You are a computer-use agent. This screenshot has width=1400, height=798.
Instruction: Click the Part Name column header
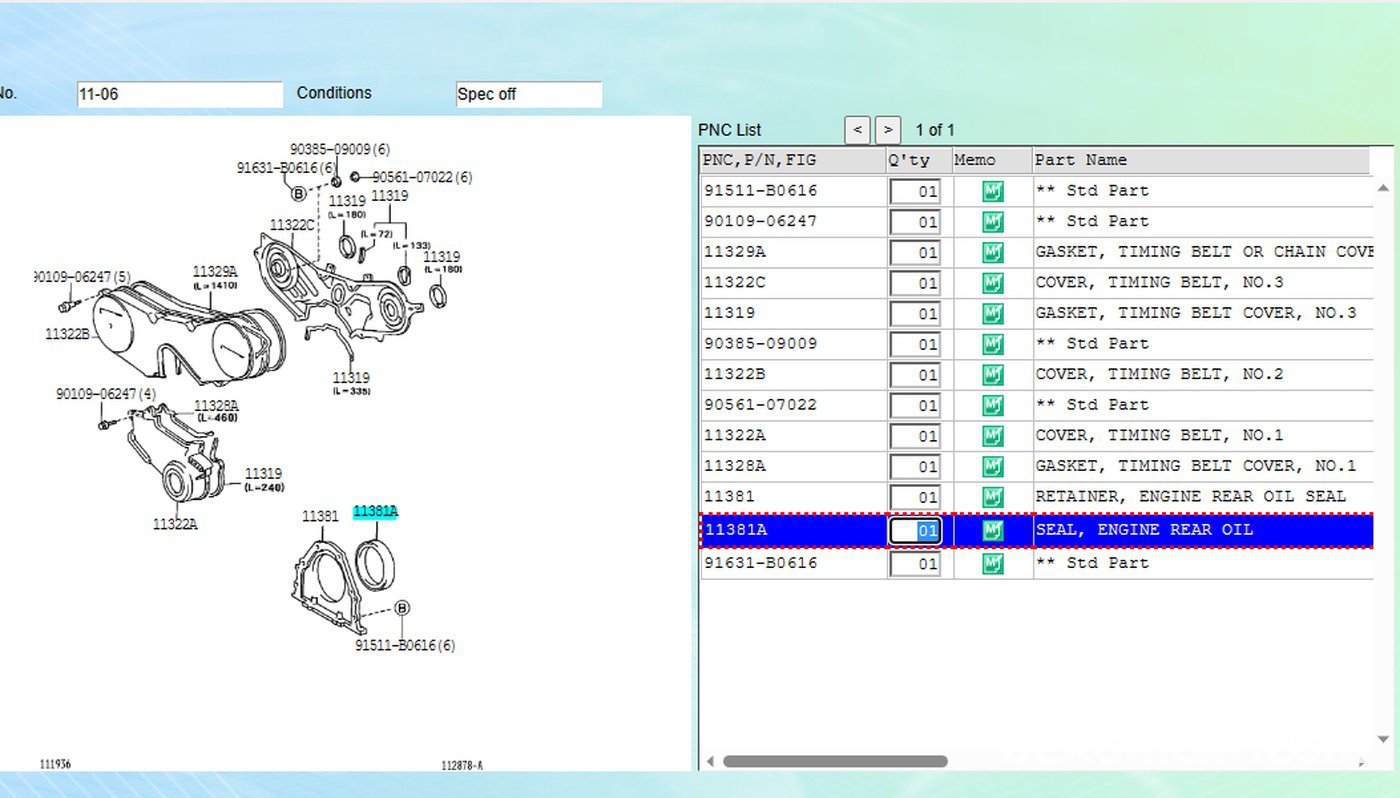[x=1201, y=160]
